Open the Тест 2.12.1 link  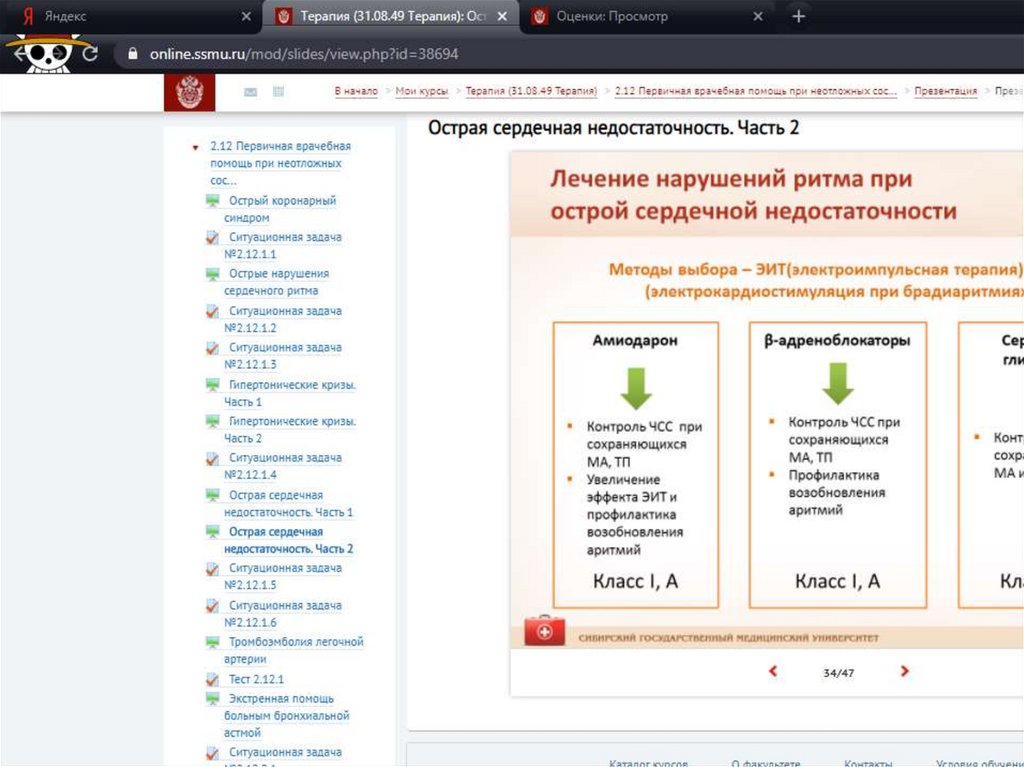click(256, 679)
